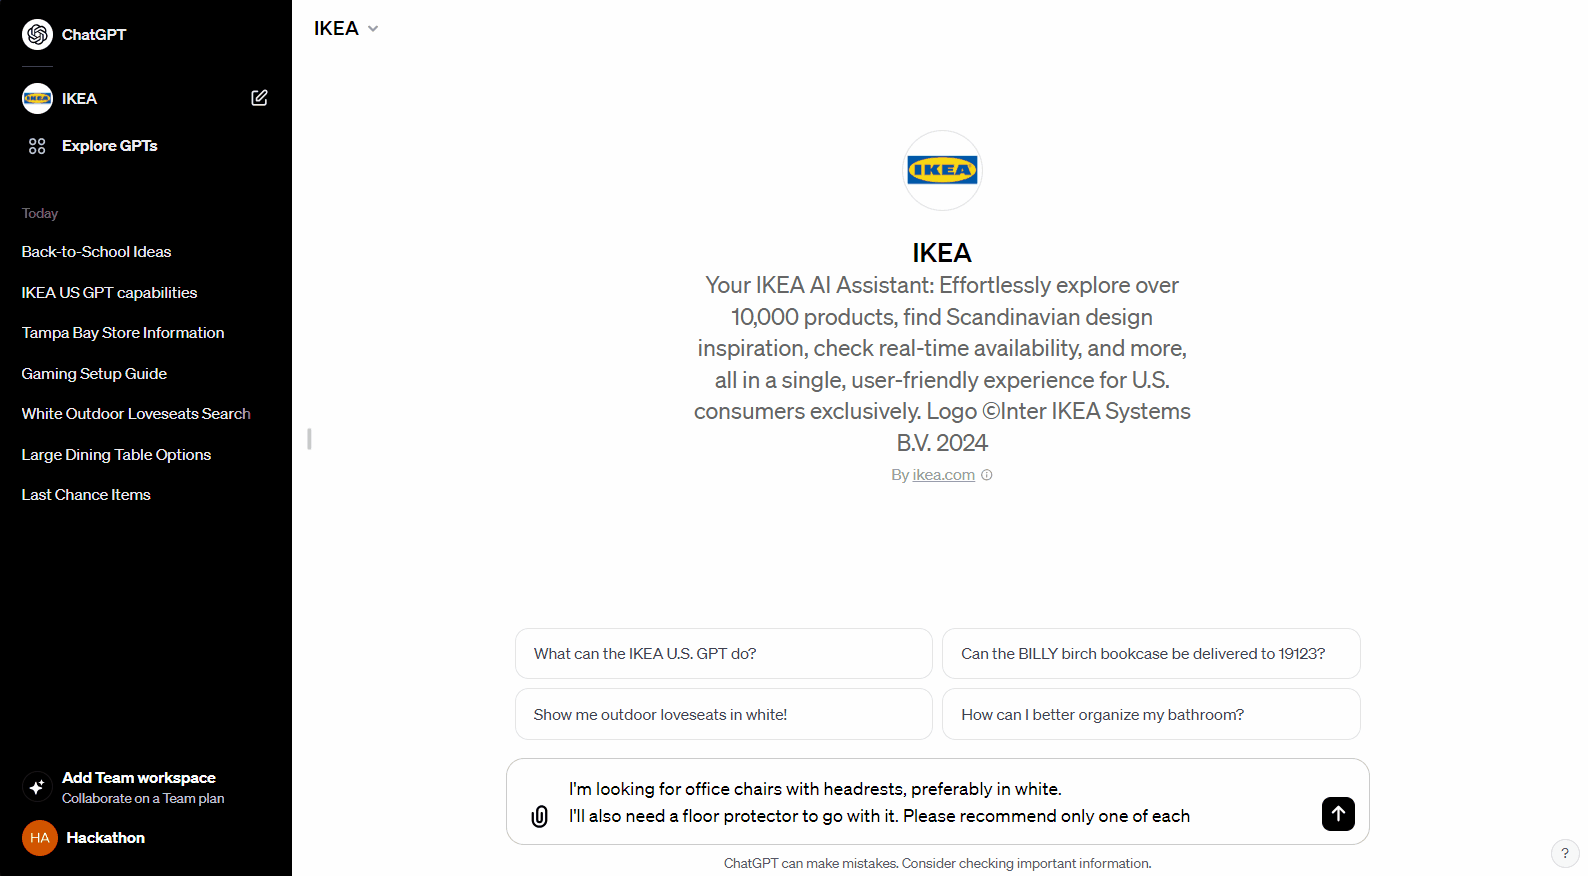This screenshot has width=1588, height=876.
Task: Send the message with the up-arrow button
Action: [1338, 814]
